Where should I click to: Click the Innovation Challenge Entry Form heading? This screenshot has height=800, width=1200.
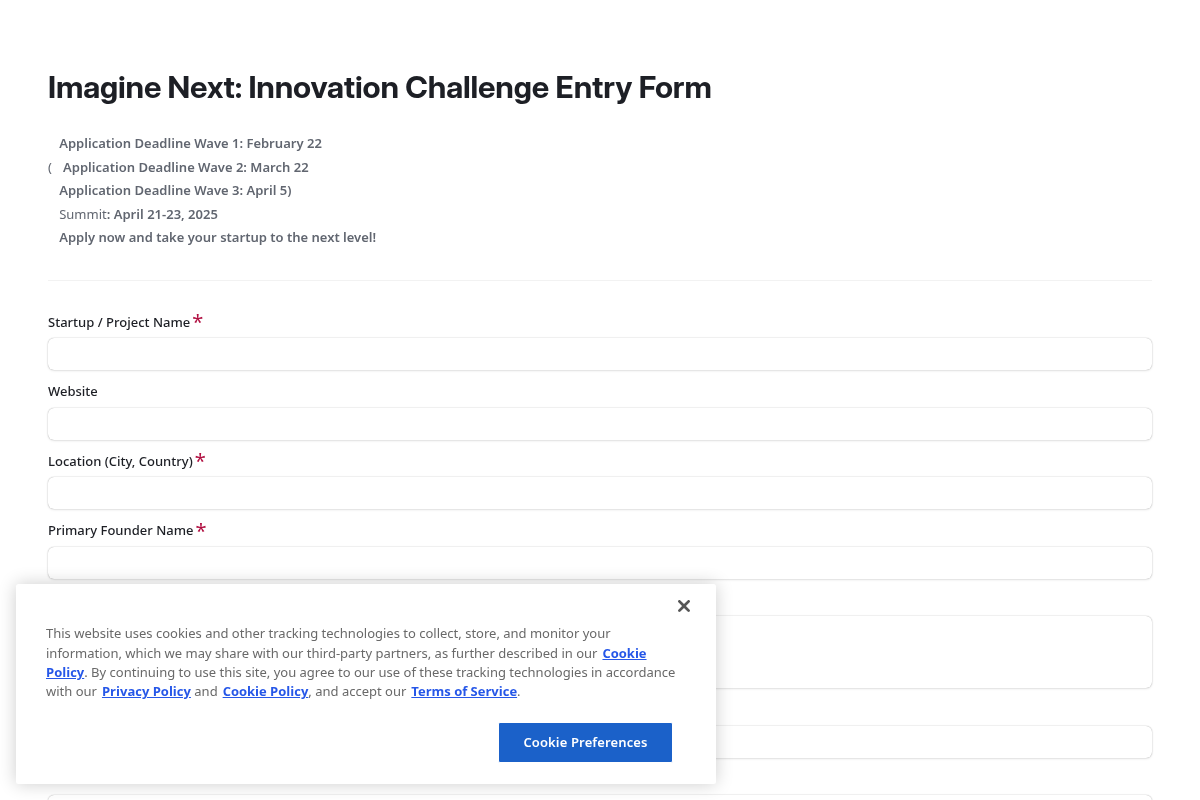tap(379, 88)
